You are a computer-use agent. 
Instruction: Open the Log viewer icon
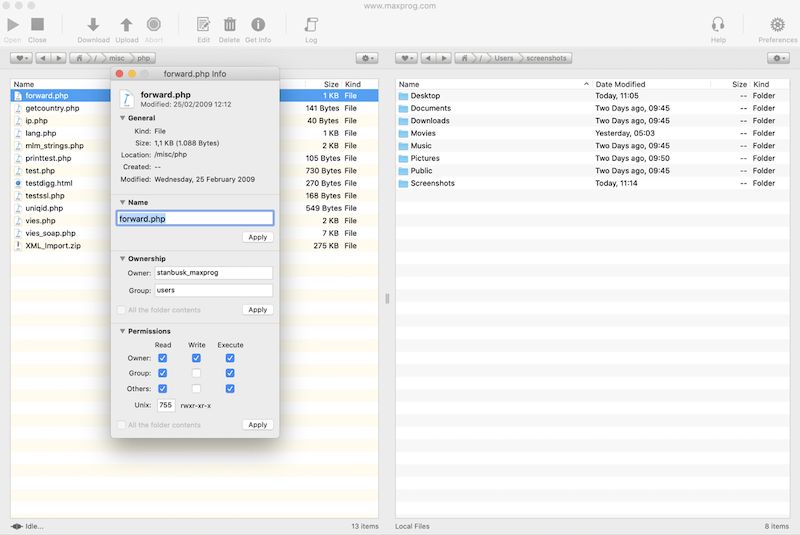[311, 25]
